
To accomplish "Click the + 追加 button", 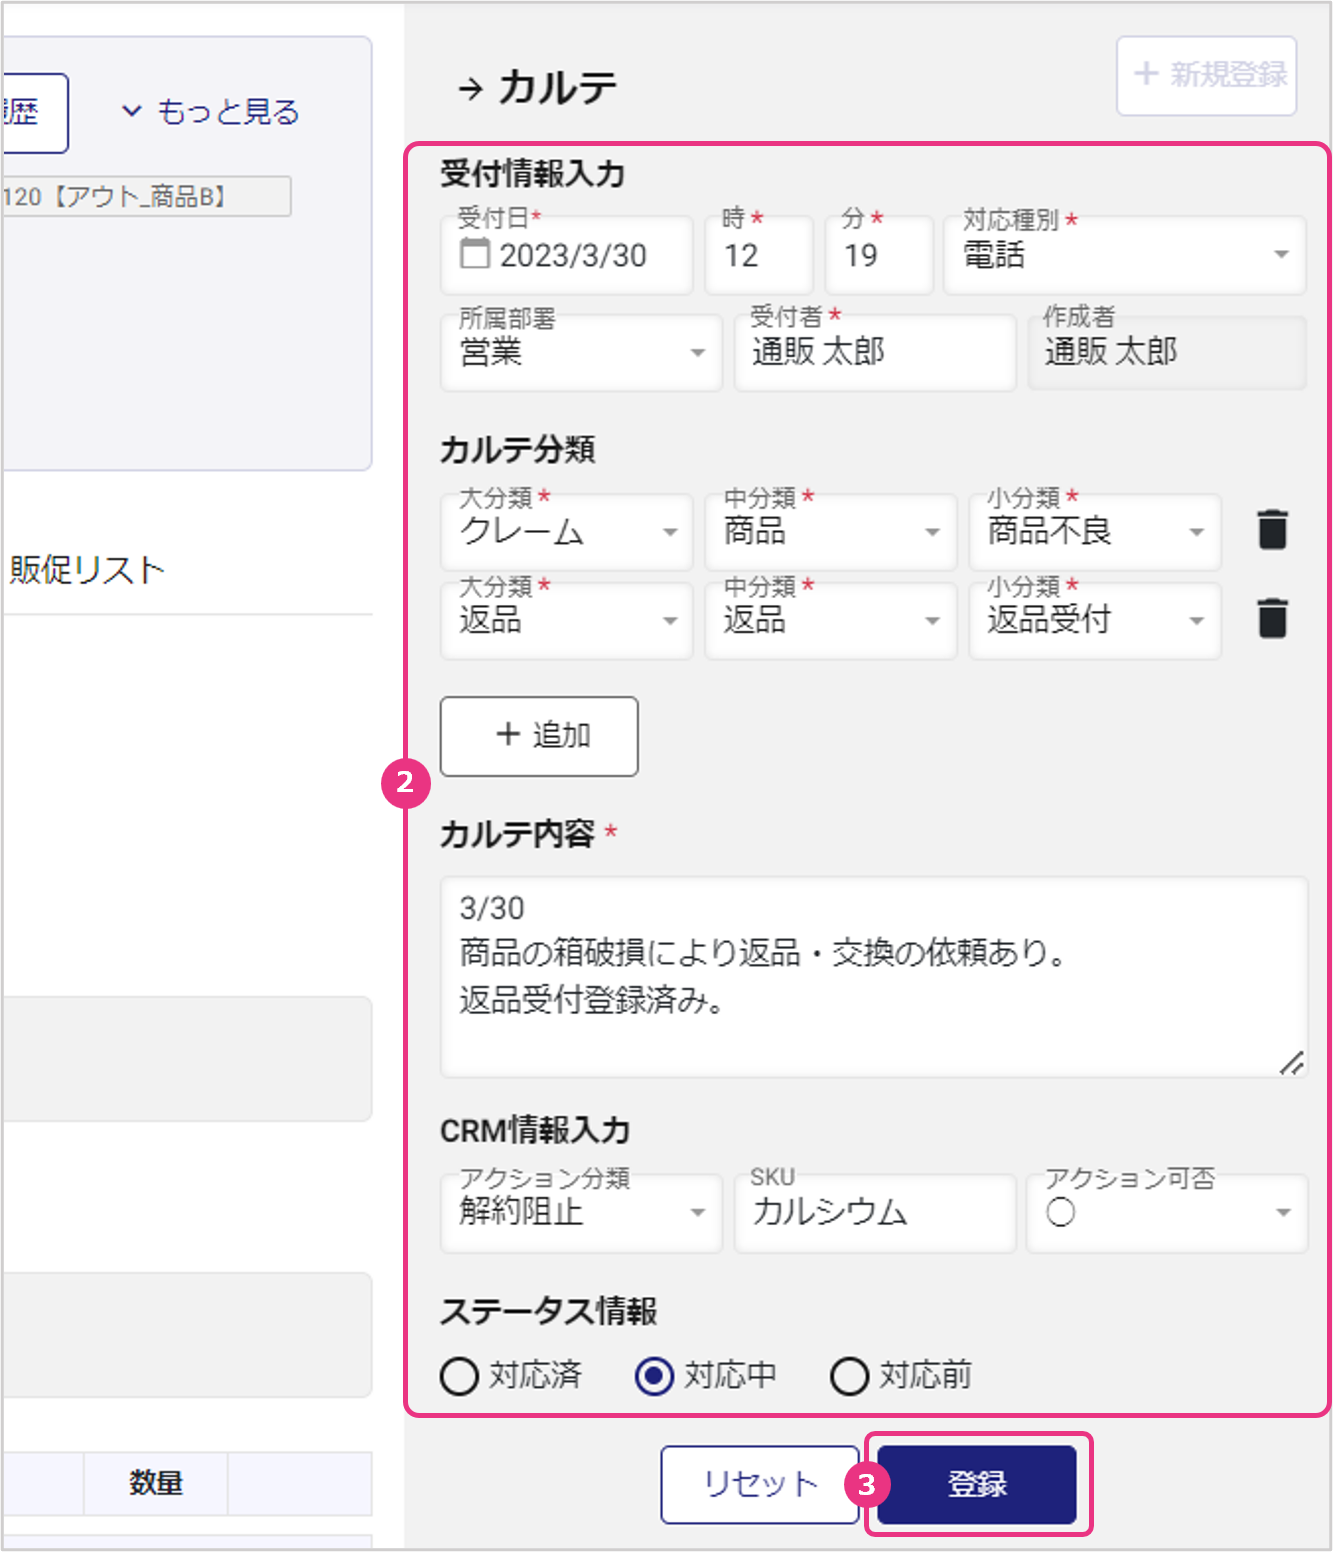I will [x=539, y=736].
